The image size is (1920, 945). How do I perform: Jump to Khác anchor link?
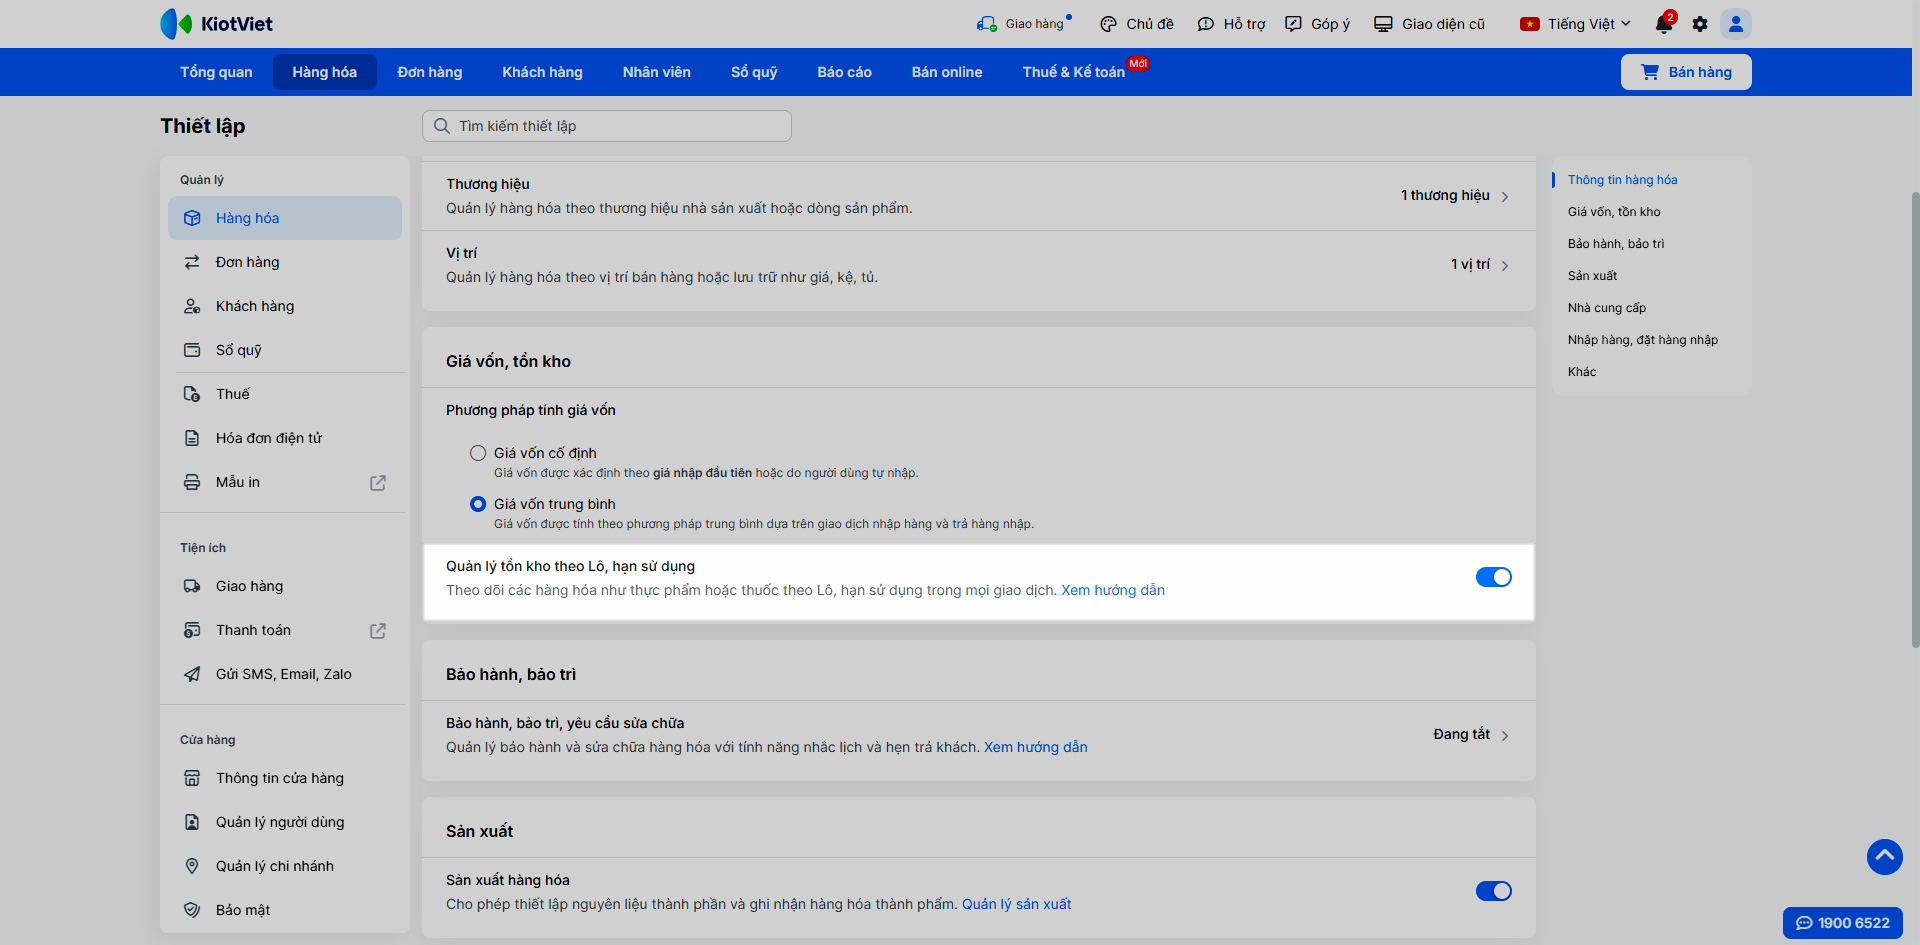(x=1582, y=372)
